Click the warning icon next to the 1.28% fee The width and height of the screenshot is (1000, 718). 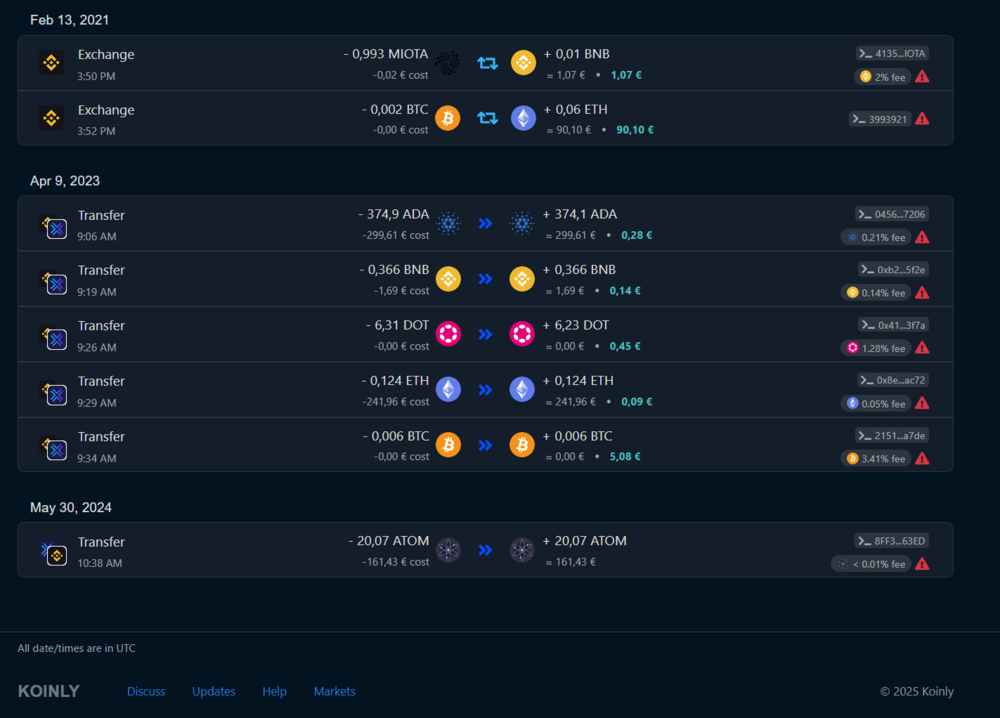pyautogui.click(x=922, y=348)
